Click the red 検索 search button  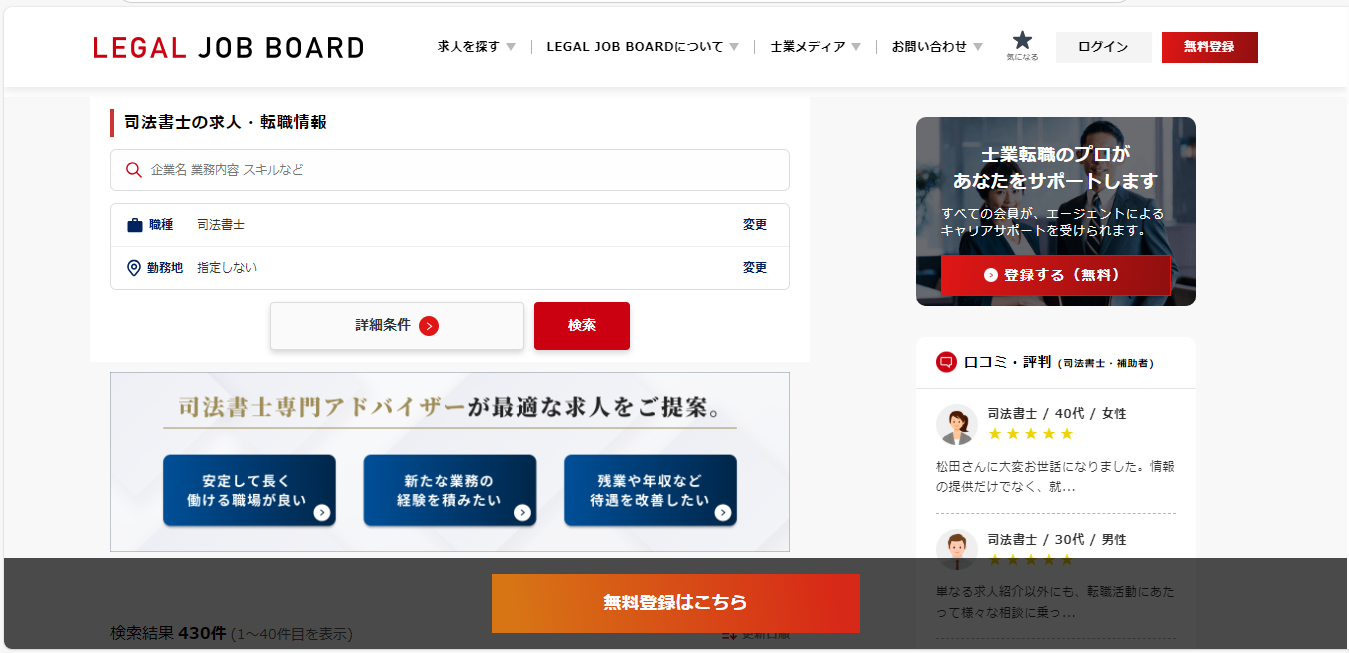(x=581, y=326)
